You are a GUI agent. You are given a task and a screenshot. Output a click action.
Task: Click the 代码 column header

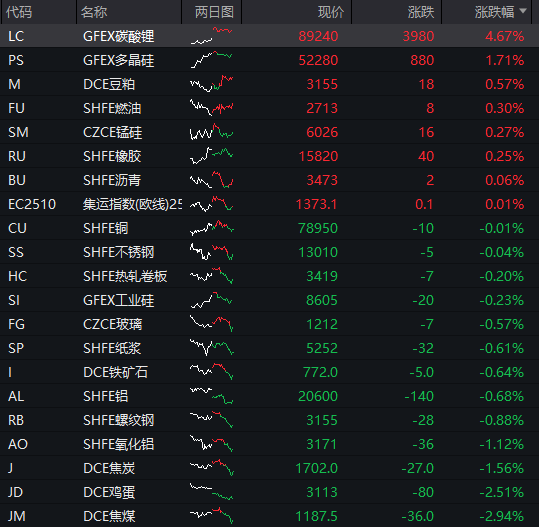tap(19, 12)
